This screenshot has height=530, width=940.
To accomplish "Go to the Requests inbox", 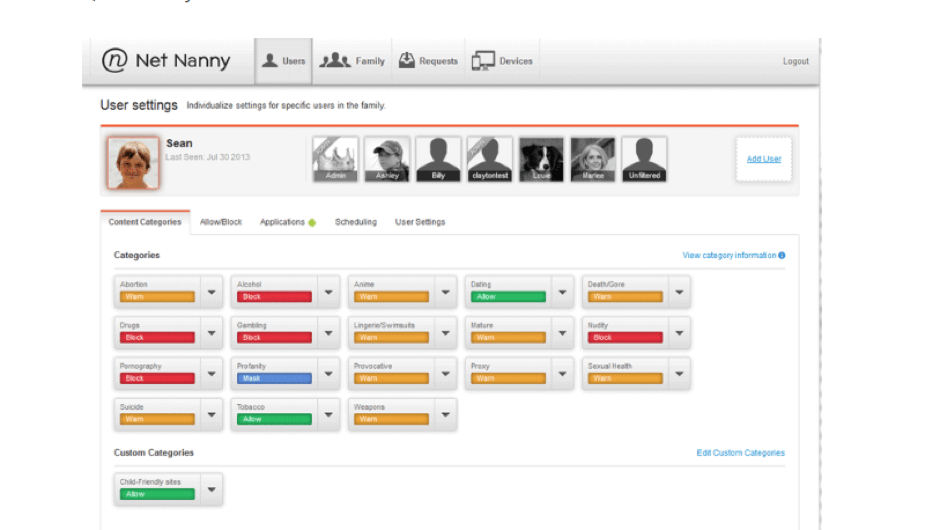I will [427, 61].
